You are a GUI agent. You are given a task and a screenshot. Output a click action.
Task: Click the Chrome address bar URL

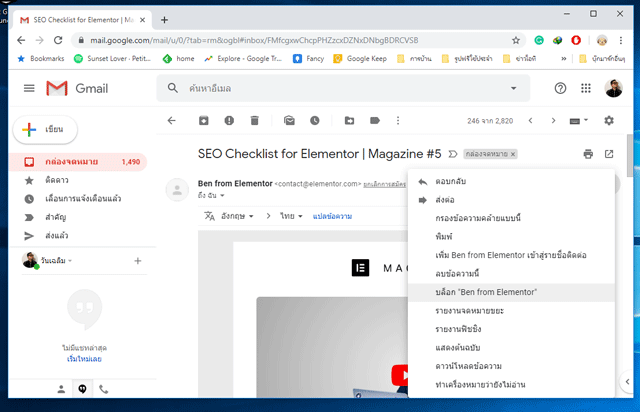click(x=254, y=40)
